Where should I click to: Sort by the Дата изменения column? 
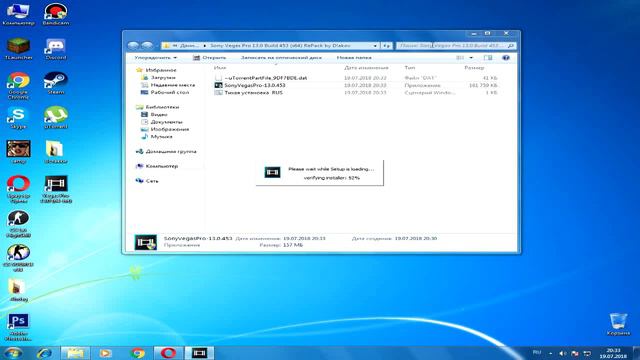[366, 68]
